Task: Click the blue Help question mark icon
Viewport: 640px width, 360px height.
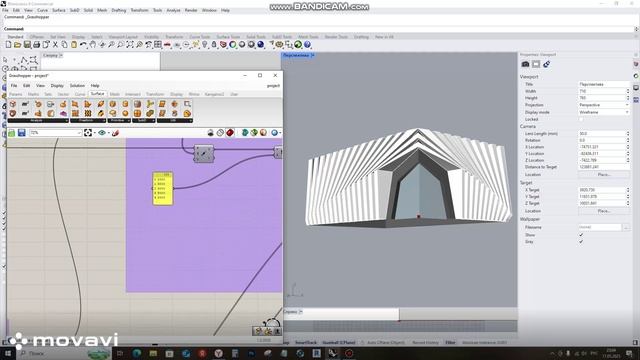Action: 307,44
